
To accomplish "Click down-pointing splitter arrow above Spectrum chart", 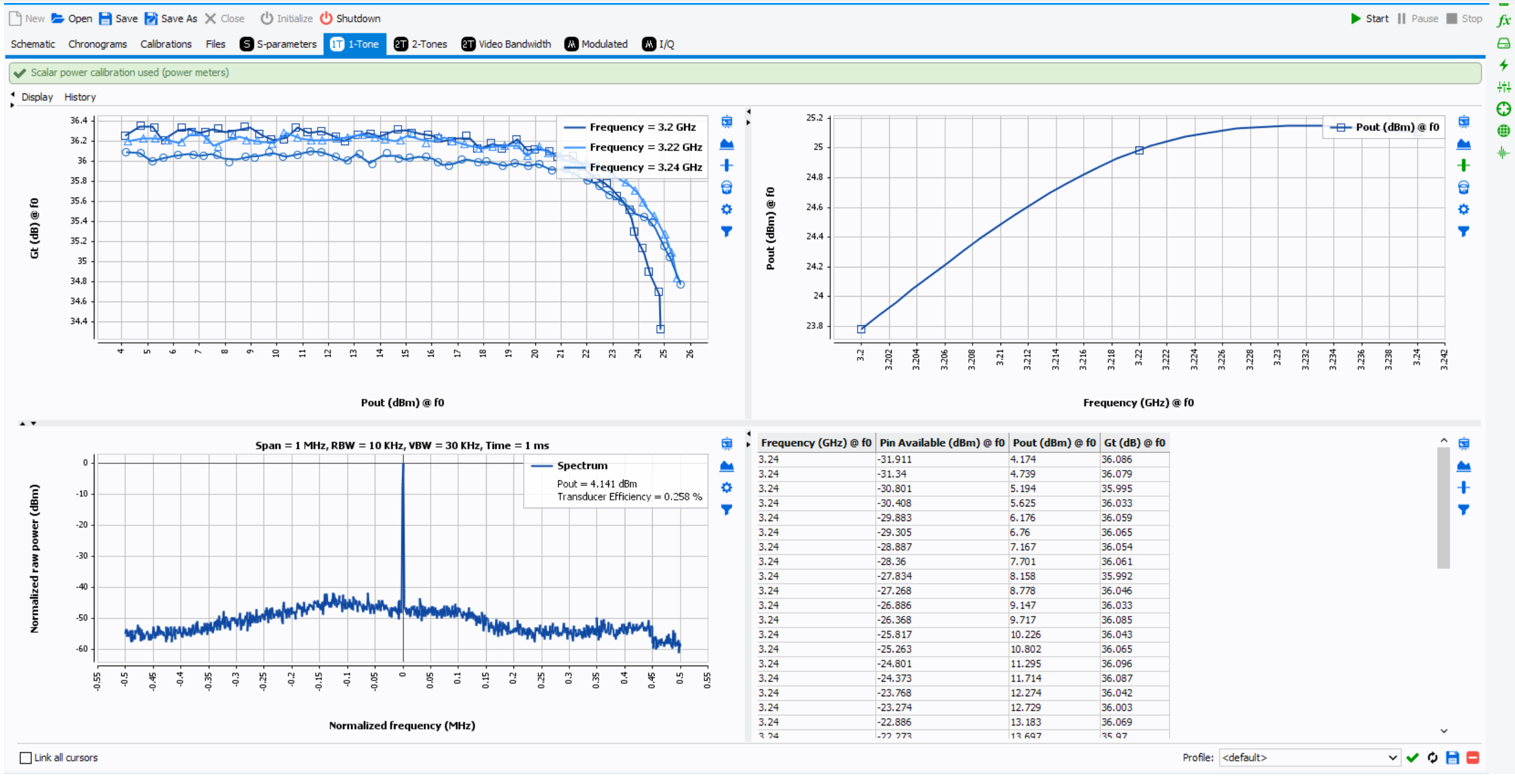I will click(x=33, y=424).
